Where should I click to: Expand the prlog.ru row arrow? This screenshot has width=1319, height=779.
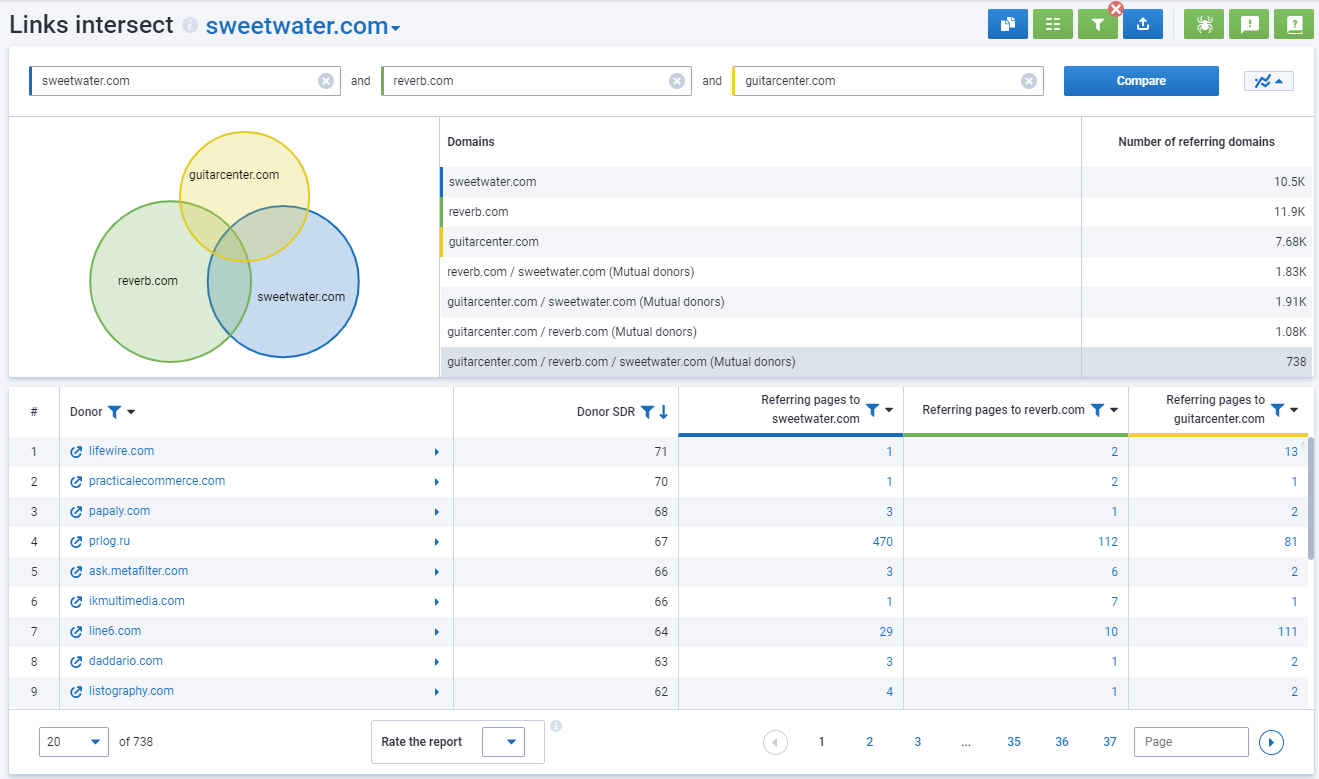click(437, 542)
